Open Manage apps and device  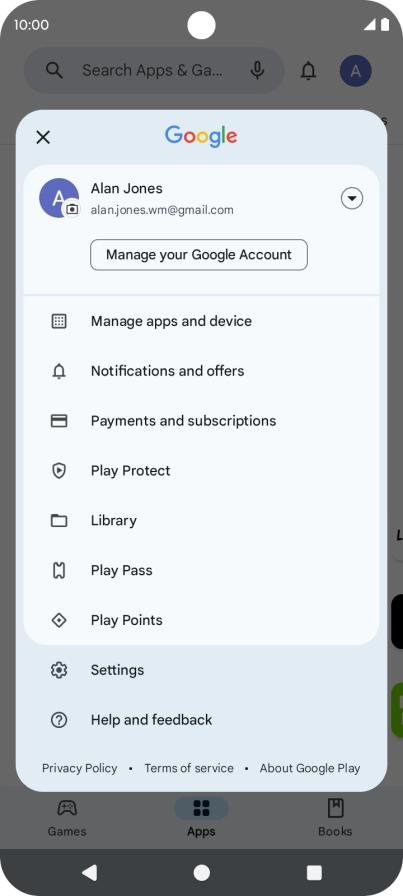pyautogui.click(x=201, y=321)
